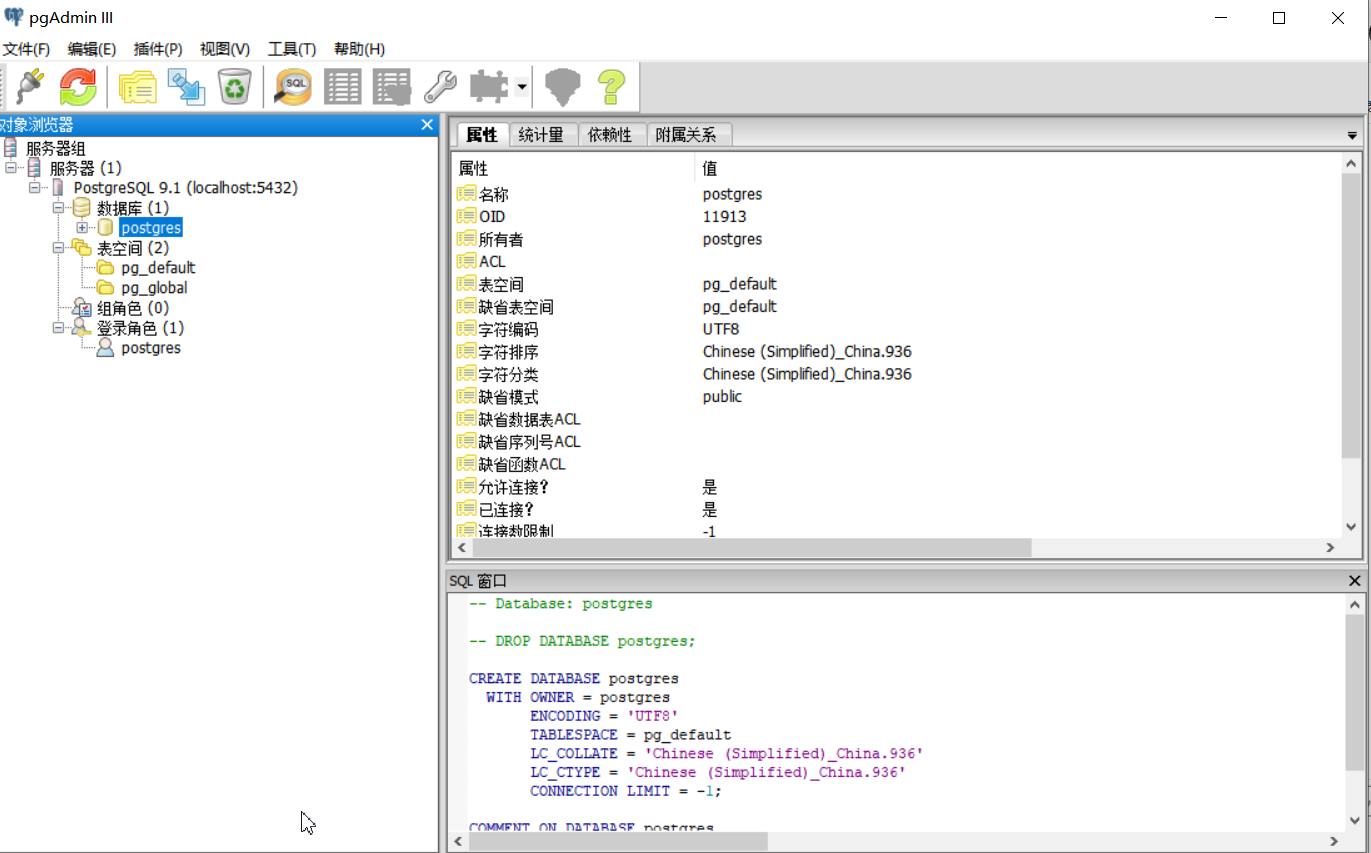Select the pg_global tablespace
1371x853 pixels.
[x=154, y=288]
